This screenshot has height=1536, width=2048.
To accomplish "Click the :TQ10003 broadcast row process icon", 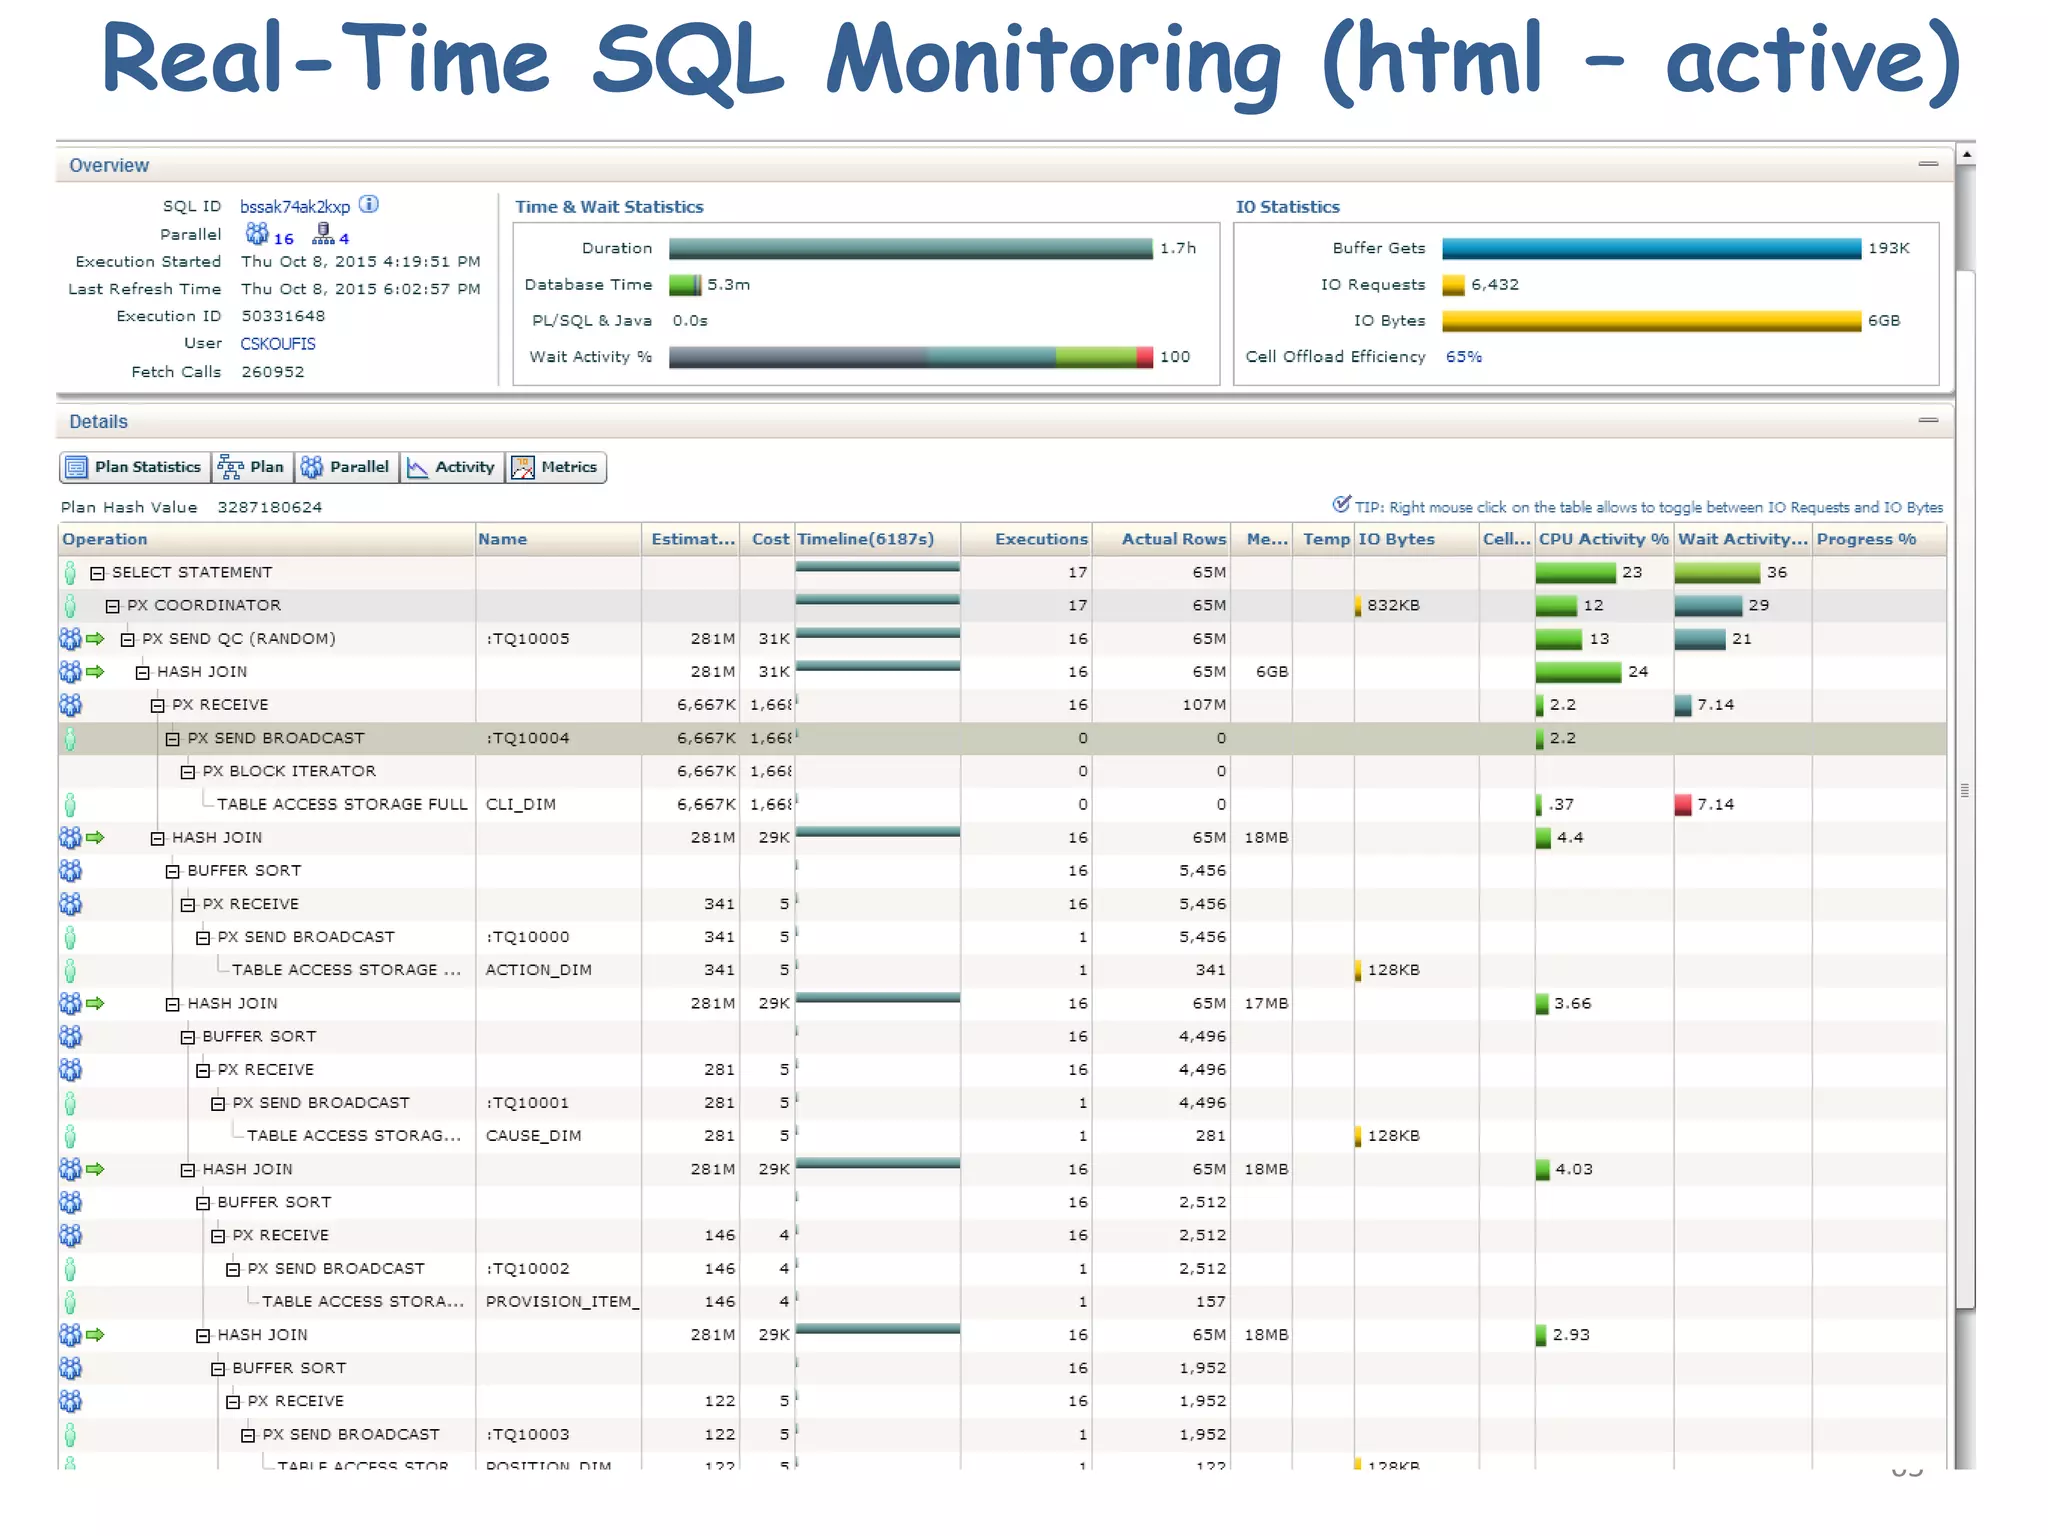I will click(70, 1435).
